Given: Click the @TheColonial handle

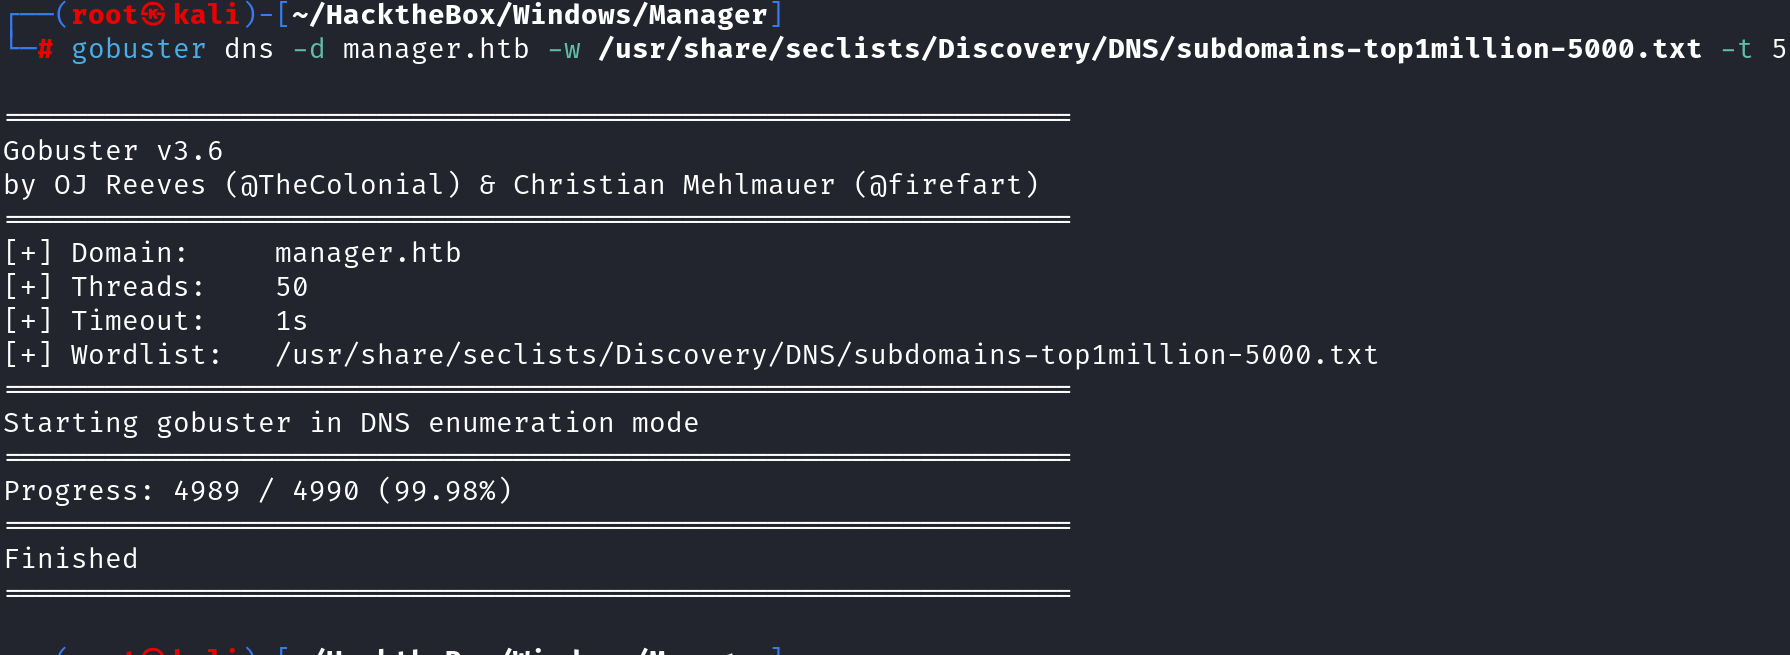Looking at the screenshot, I should coord(343,185).
